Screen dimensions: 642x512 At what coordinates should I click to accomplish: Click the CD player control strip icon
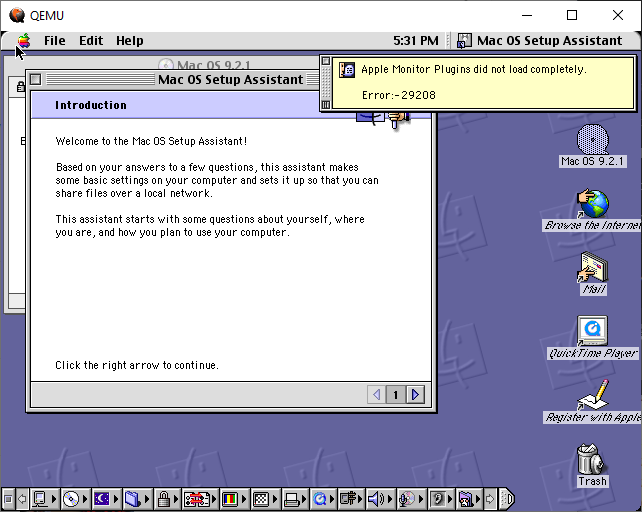point(71,498)
